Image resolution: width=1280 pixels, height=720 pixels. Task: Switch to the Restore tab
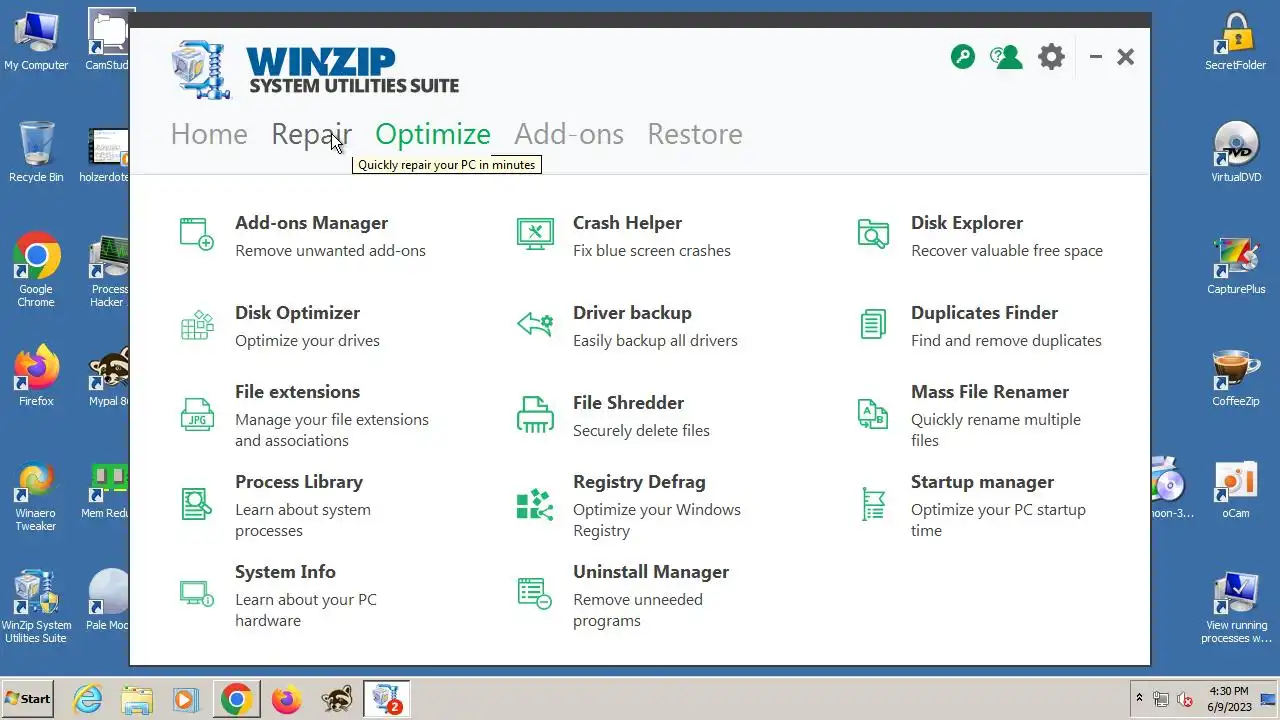pos(695,134)
